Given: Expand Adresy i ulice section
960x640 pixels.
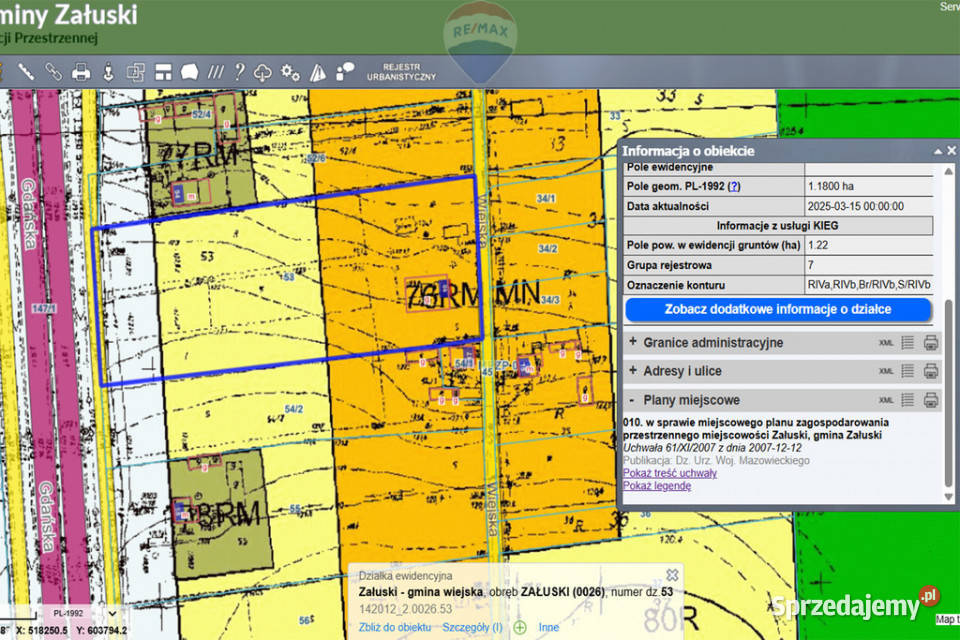Looking at the screenshot, I should pos(632,371).
